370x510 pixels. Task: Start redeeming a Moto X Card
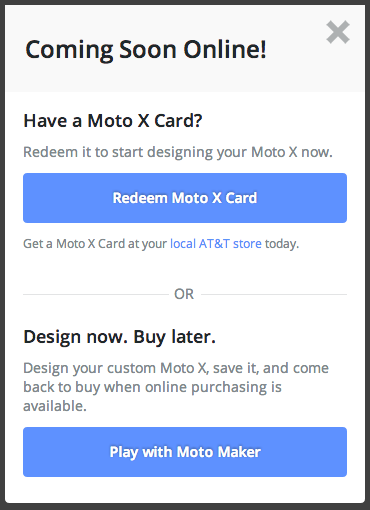pos(185,198)
